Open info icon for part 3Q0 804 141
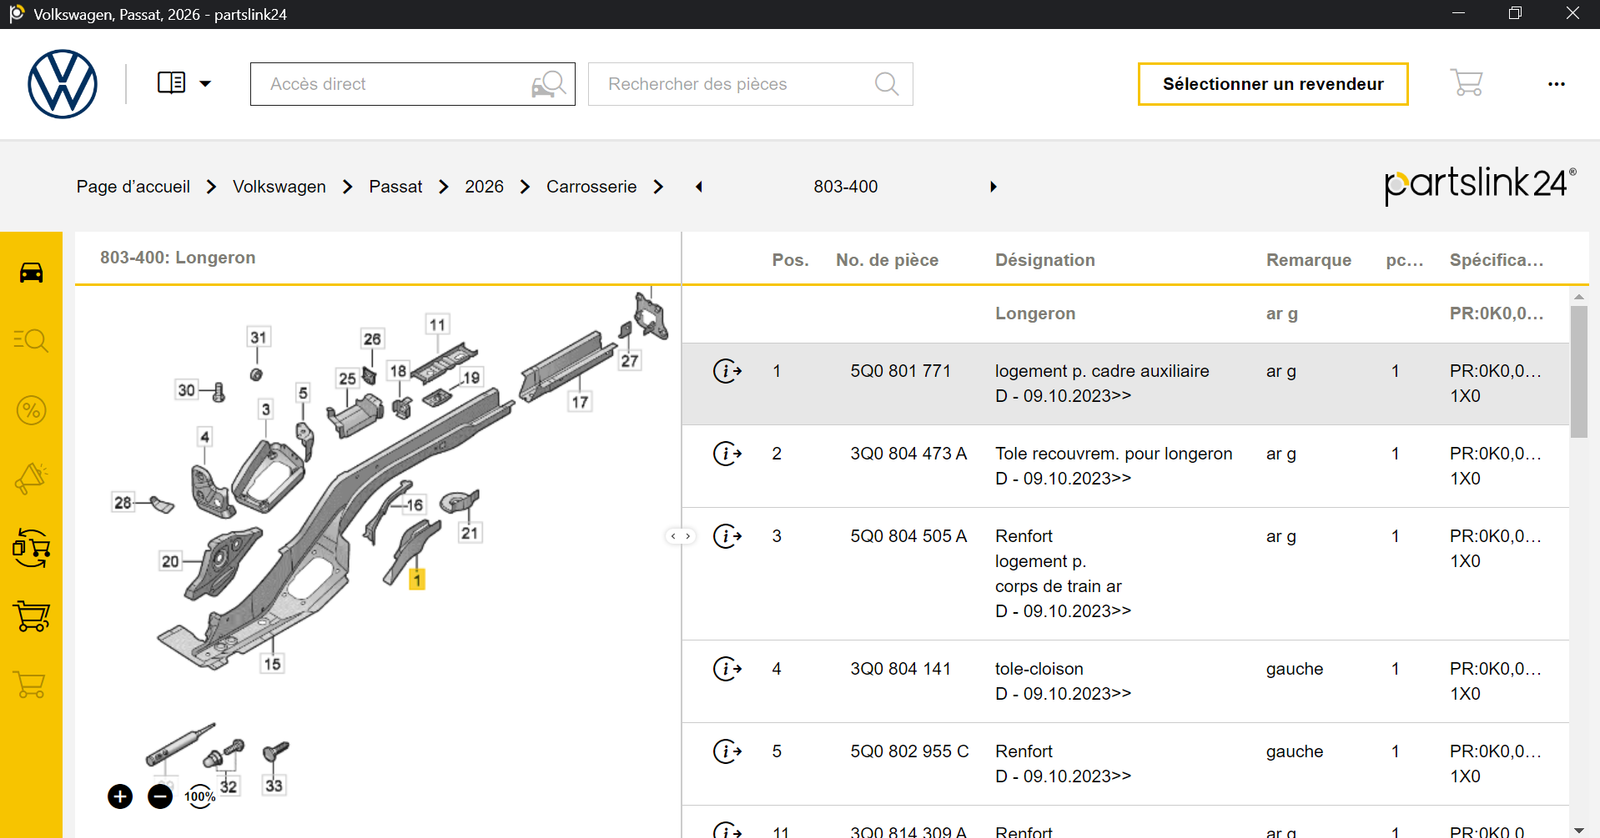Screen dimensions: 1600x838 click(727, 669)
